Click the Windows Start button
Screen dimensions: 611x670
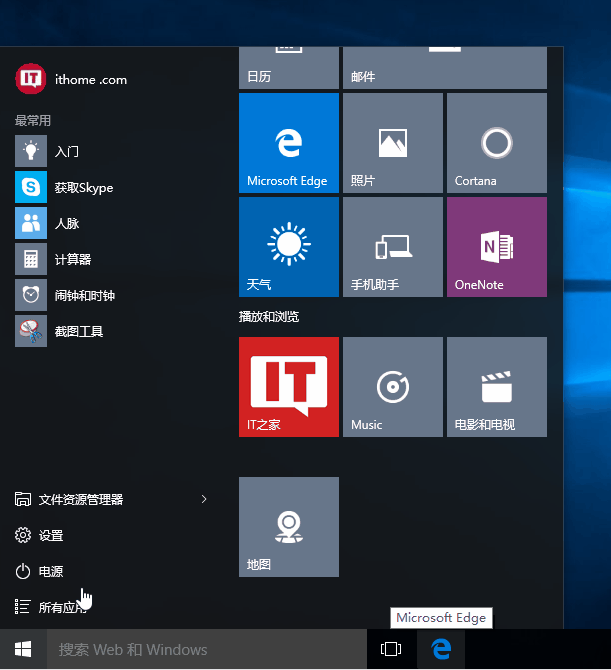pos(22,649)
